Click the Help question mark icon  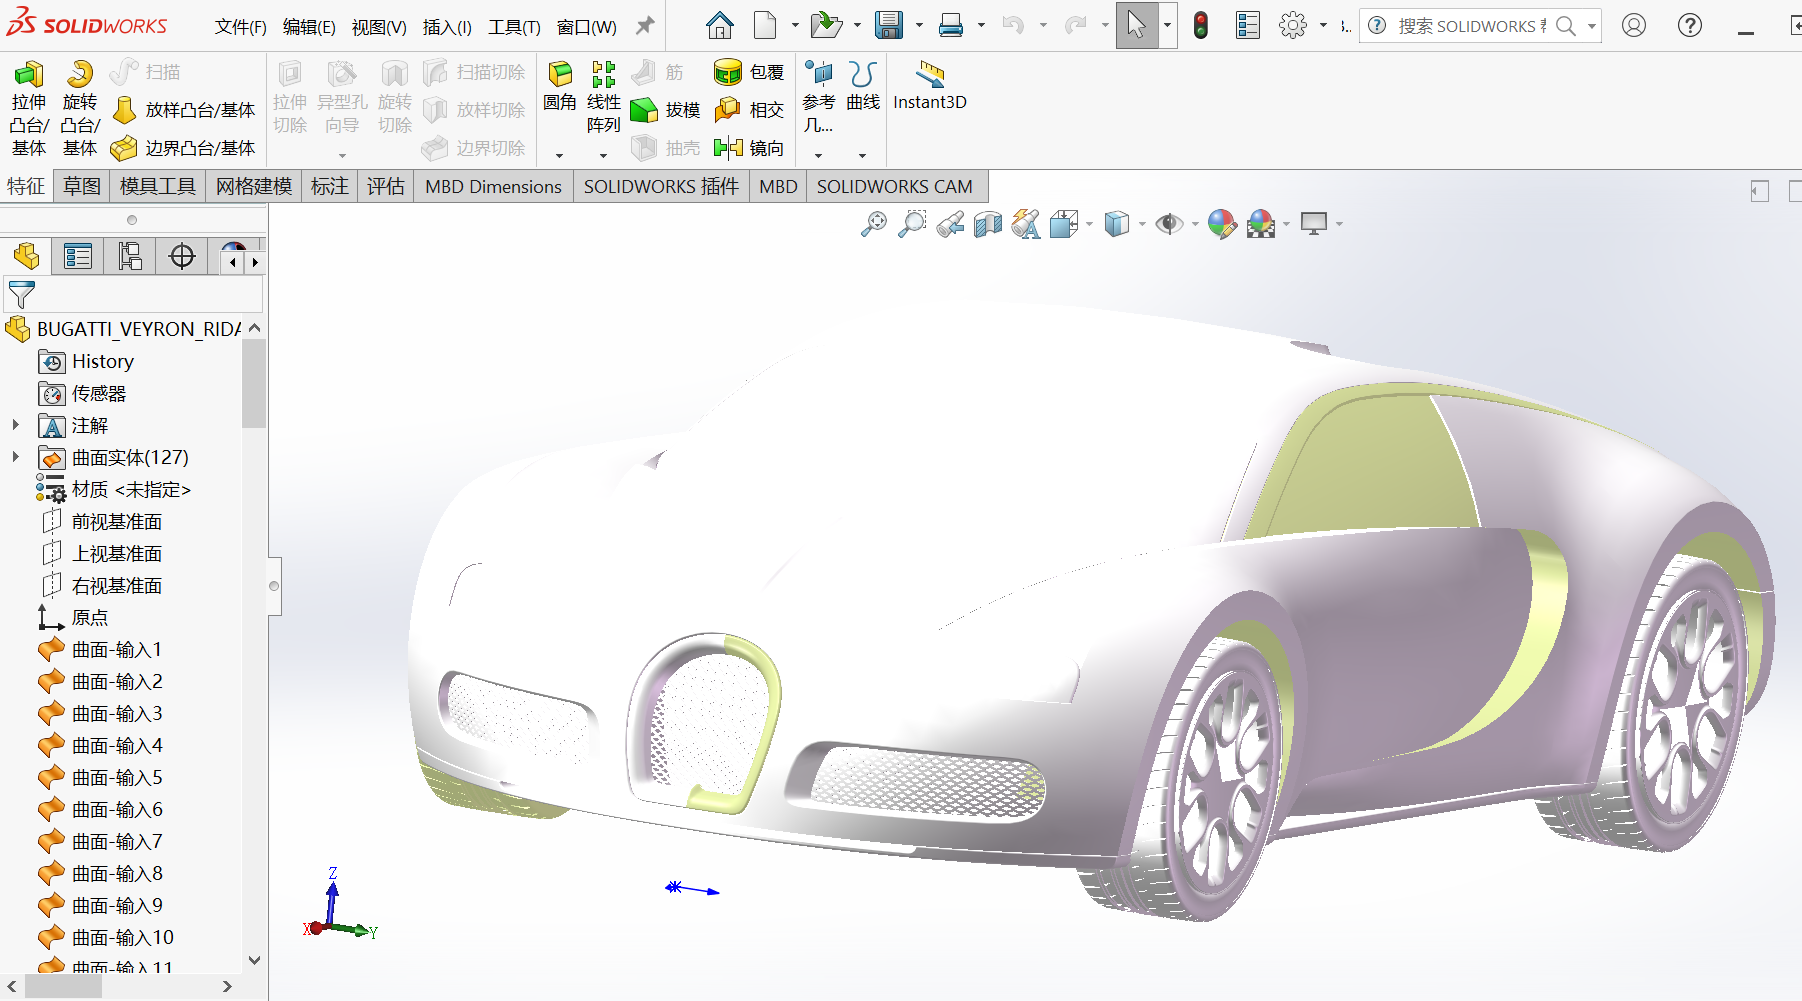[x=1690, y=26]
